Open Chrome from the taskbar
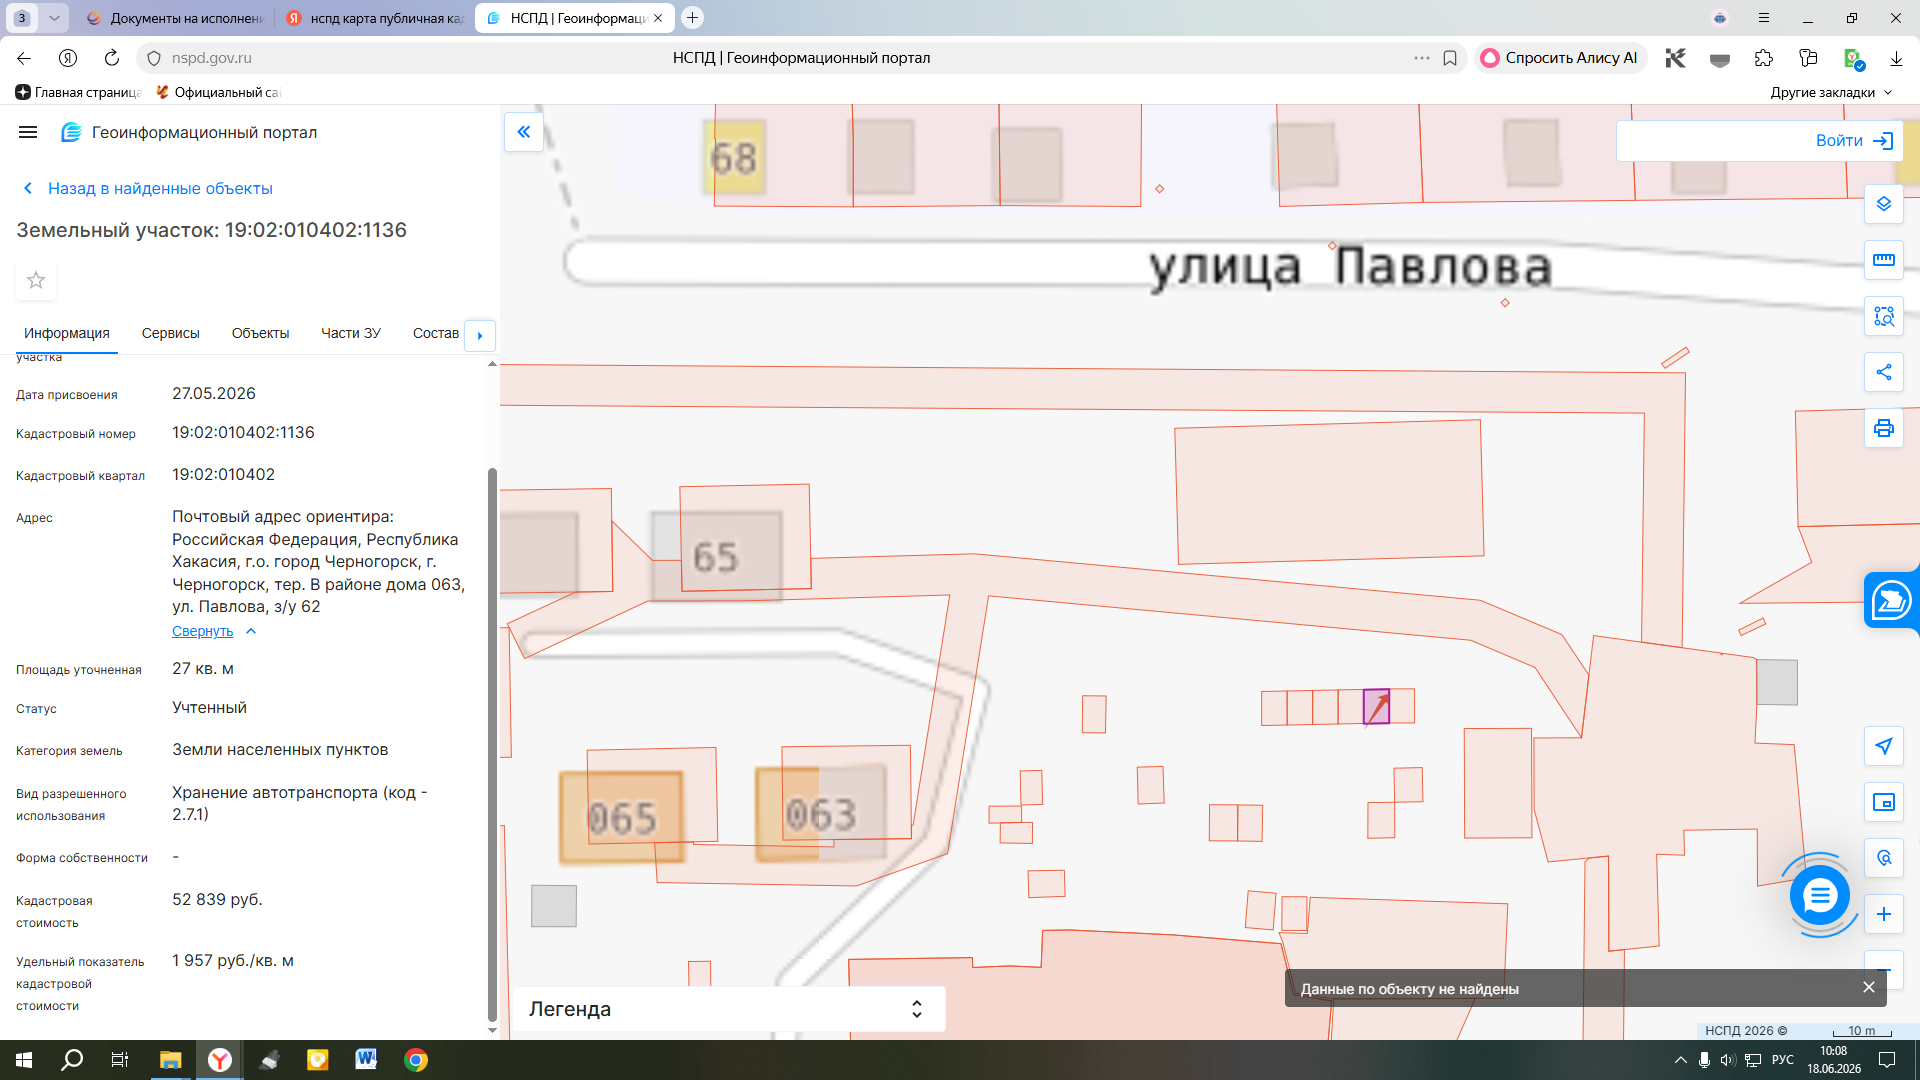 click(x=416, y=1060)
